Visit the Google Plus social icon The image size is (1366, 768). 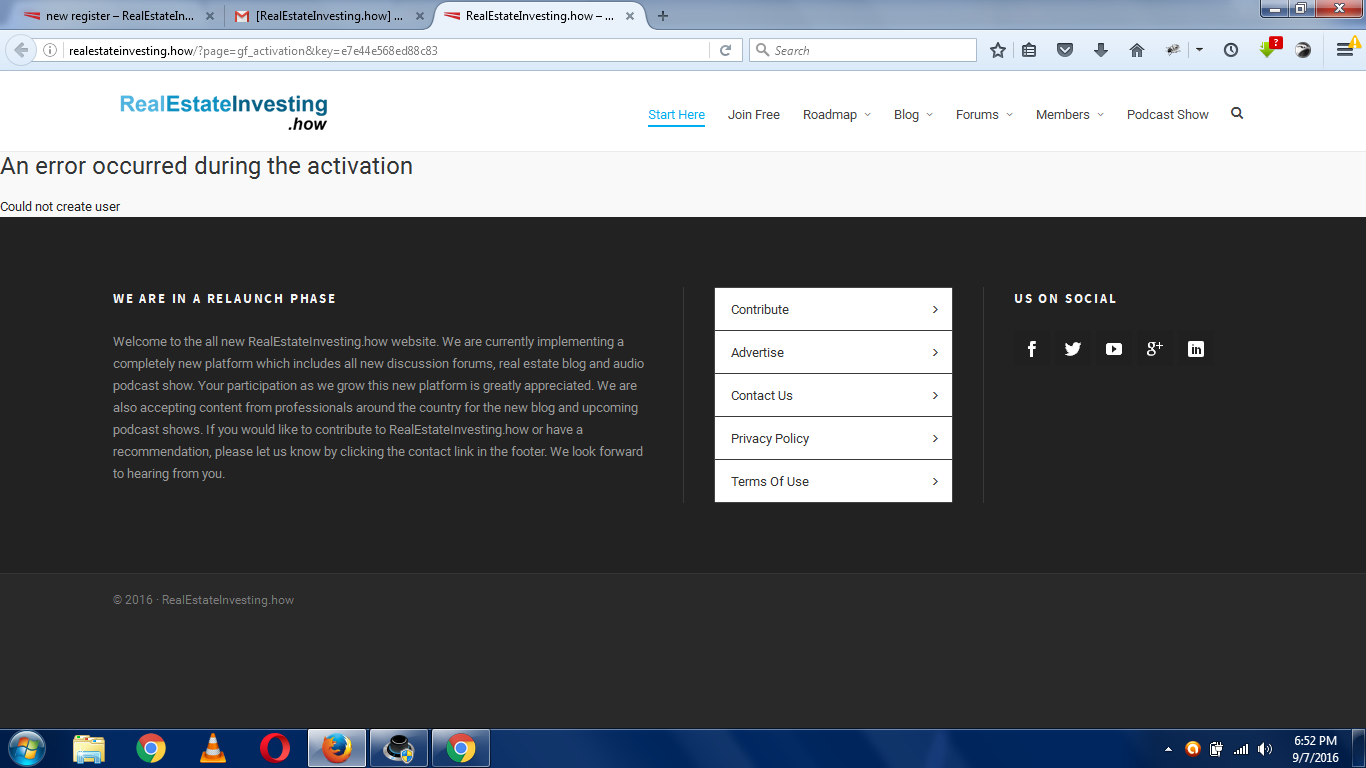pos(1155,349)
